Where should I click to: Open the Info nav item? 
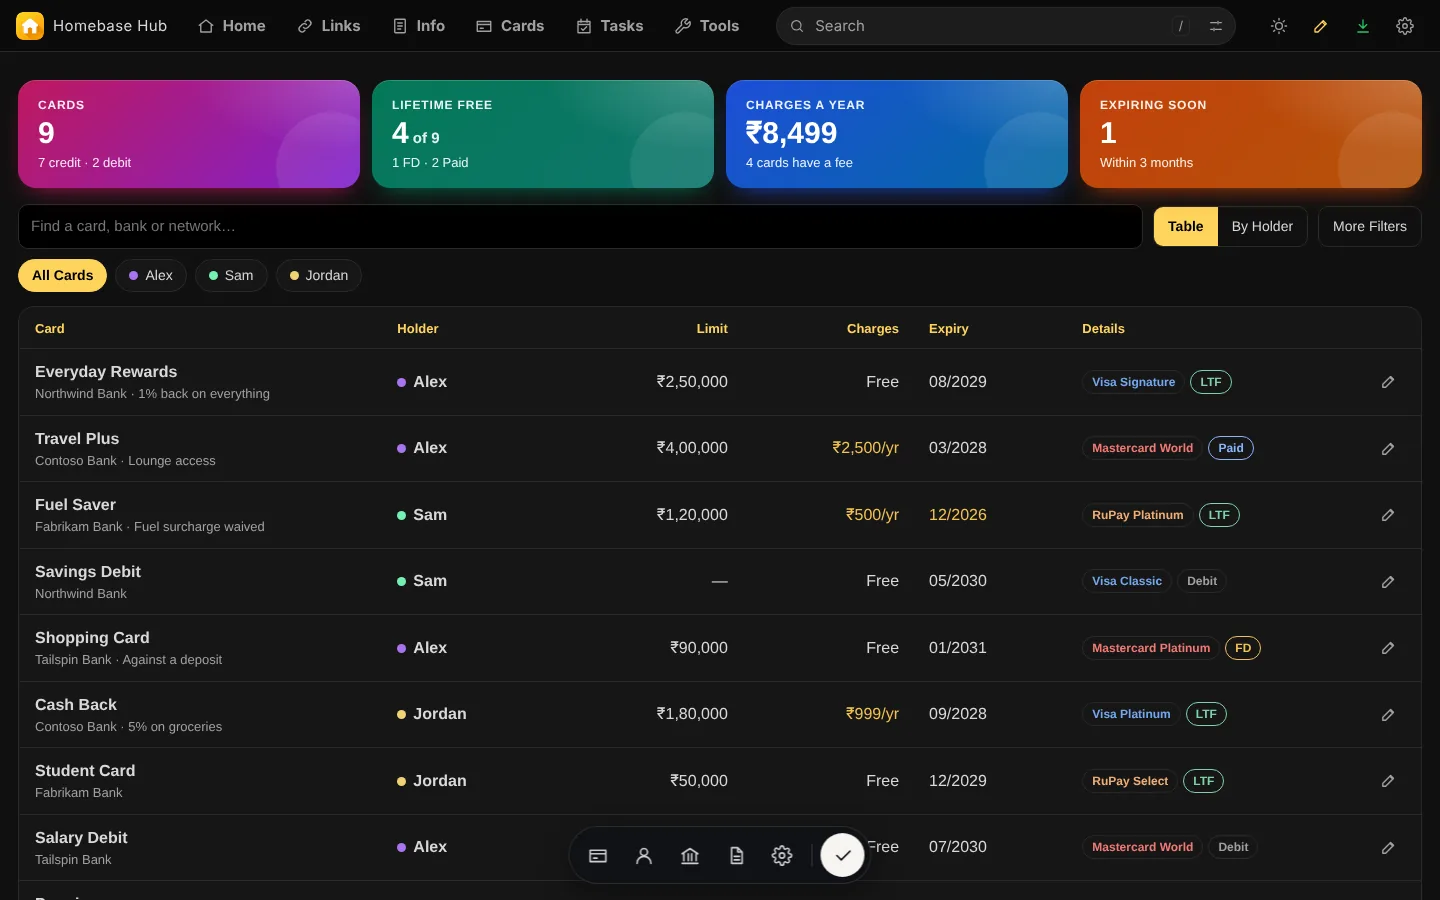pos(419,26)
